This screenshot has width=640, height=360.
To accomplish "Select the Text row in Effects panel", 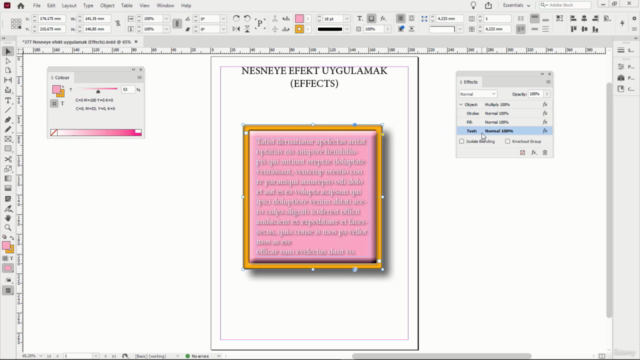I will 504,131.
